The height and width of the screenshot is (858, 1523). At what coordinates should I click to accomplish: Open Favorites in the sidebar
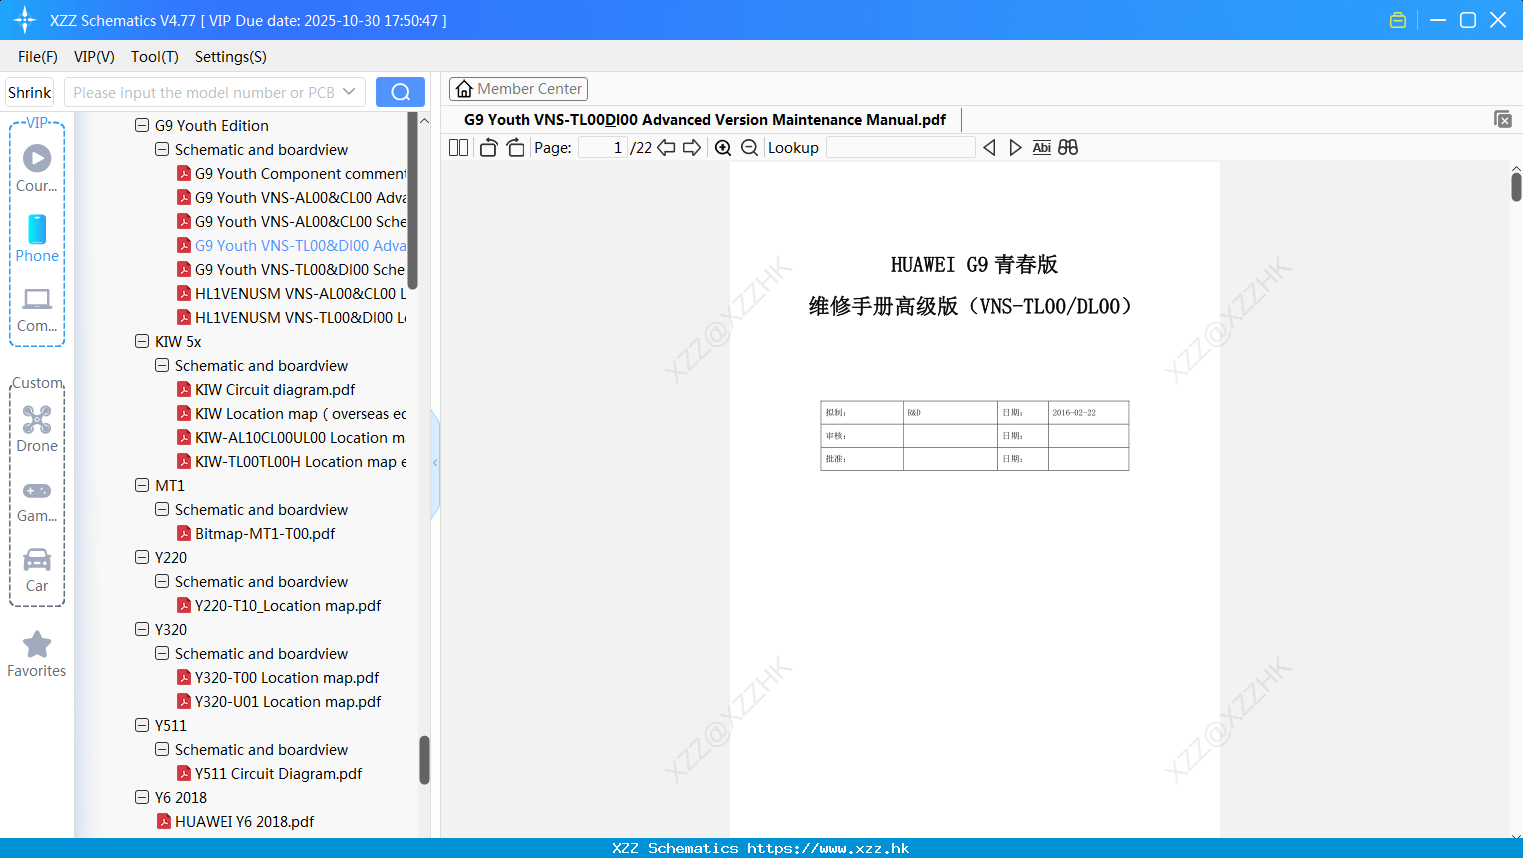pyautogui.click(x=37, y=654)
